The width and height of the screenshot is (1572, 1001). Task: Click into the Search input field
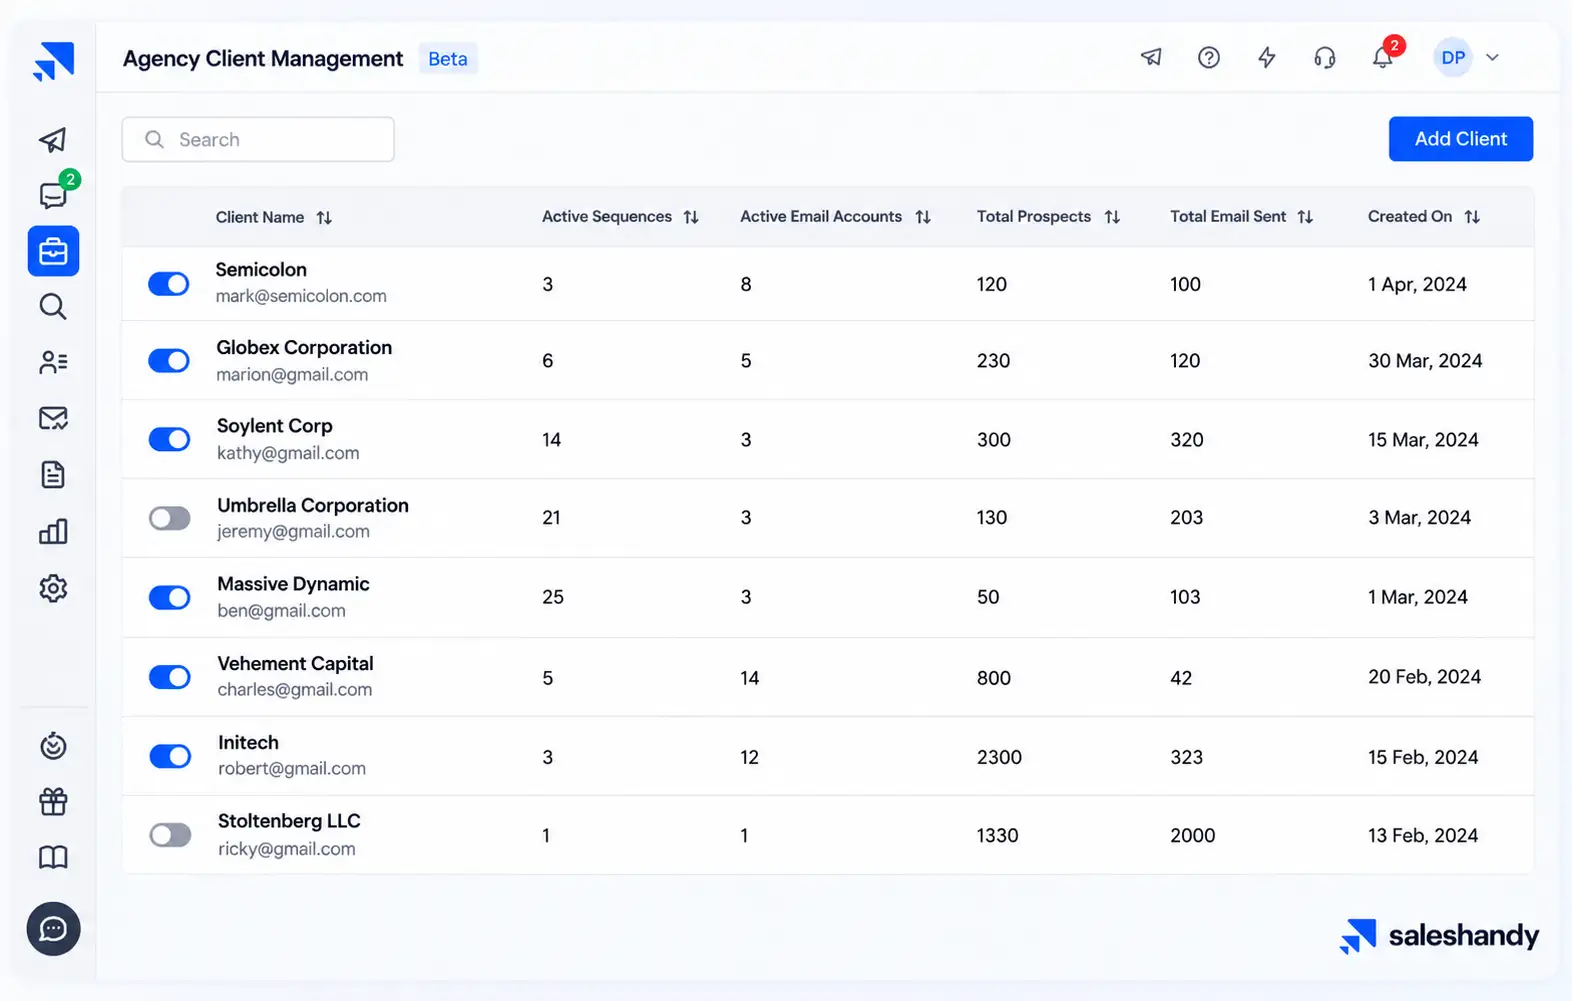pos(258,139)
